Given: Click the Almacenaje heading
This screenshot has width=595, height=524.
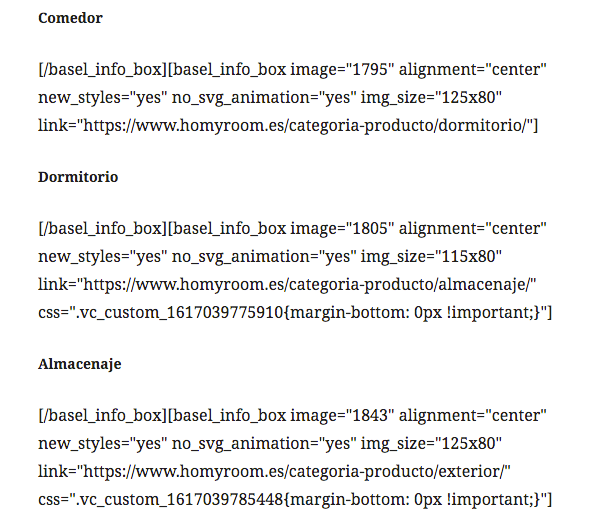Looking at the screenshot, I should (x=80, y=364).
